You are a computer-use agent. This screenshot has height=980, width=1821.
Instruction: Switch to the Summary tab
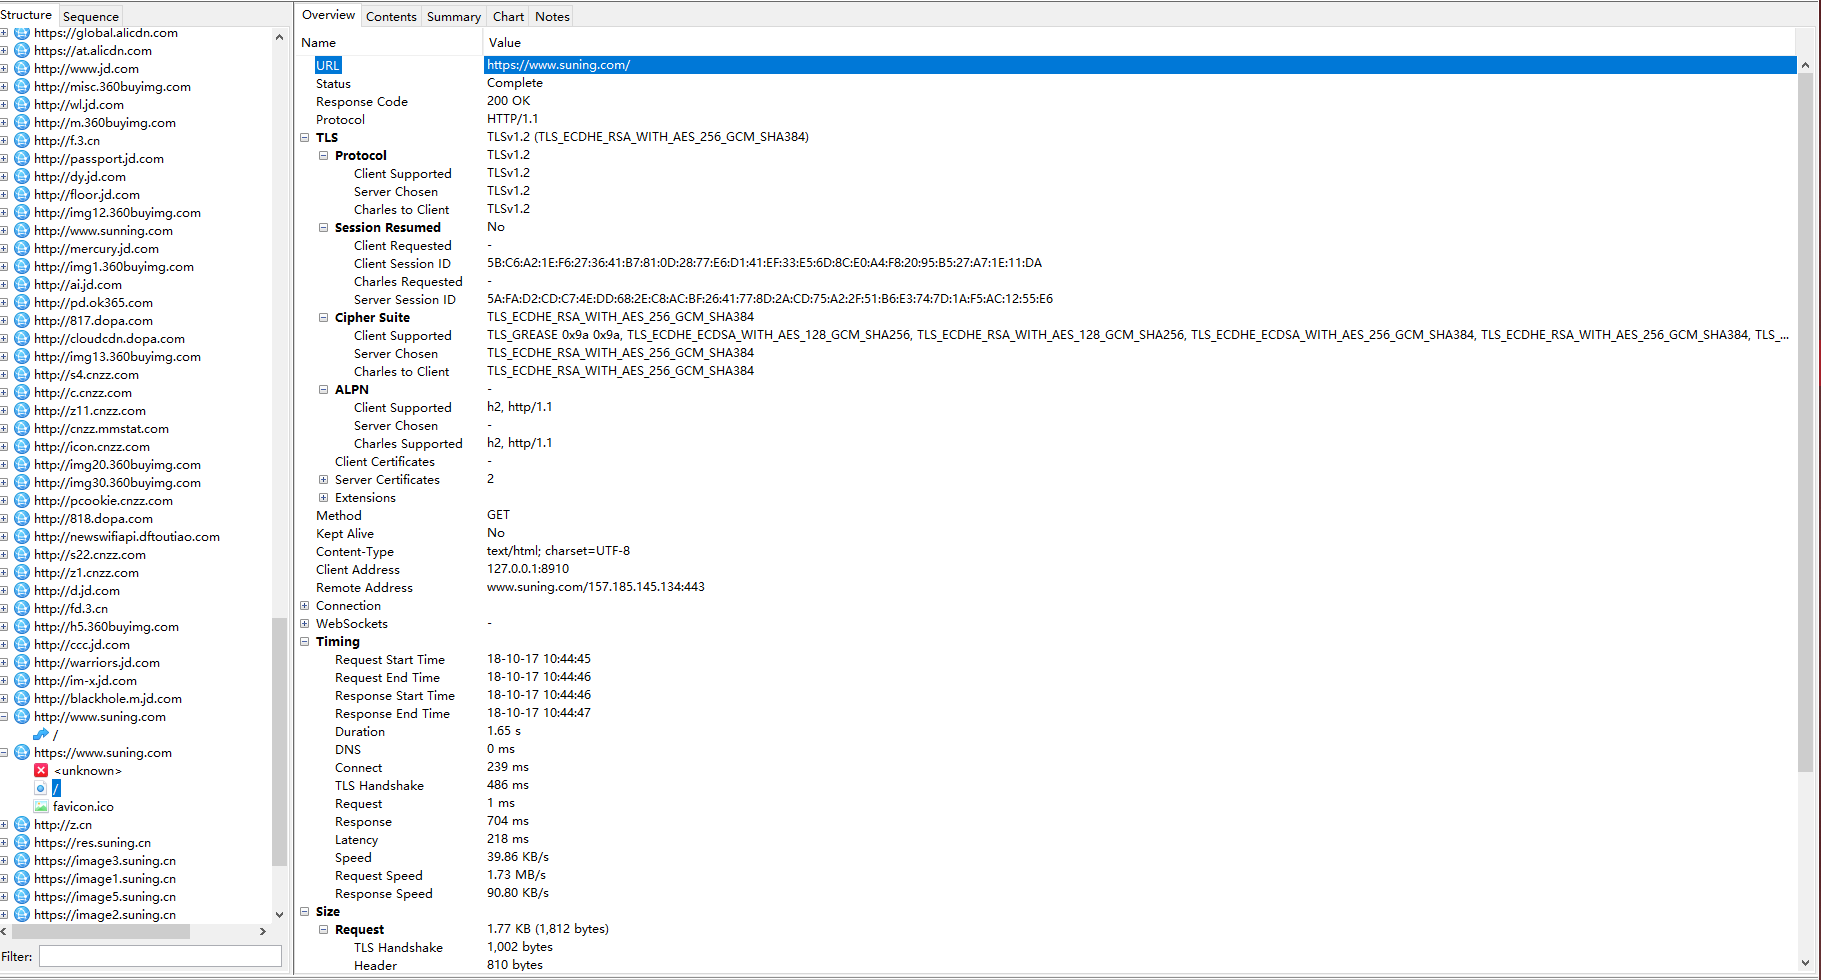pyautogui.click(x=454, y=16)
